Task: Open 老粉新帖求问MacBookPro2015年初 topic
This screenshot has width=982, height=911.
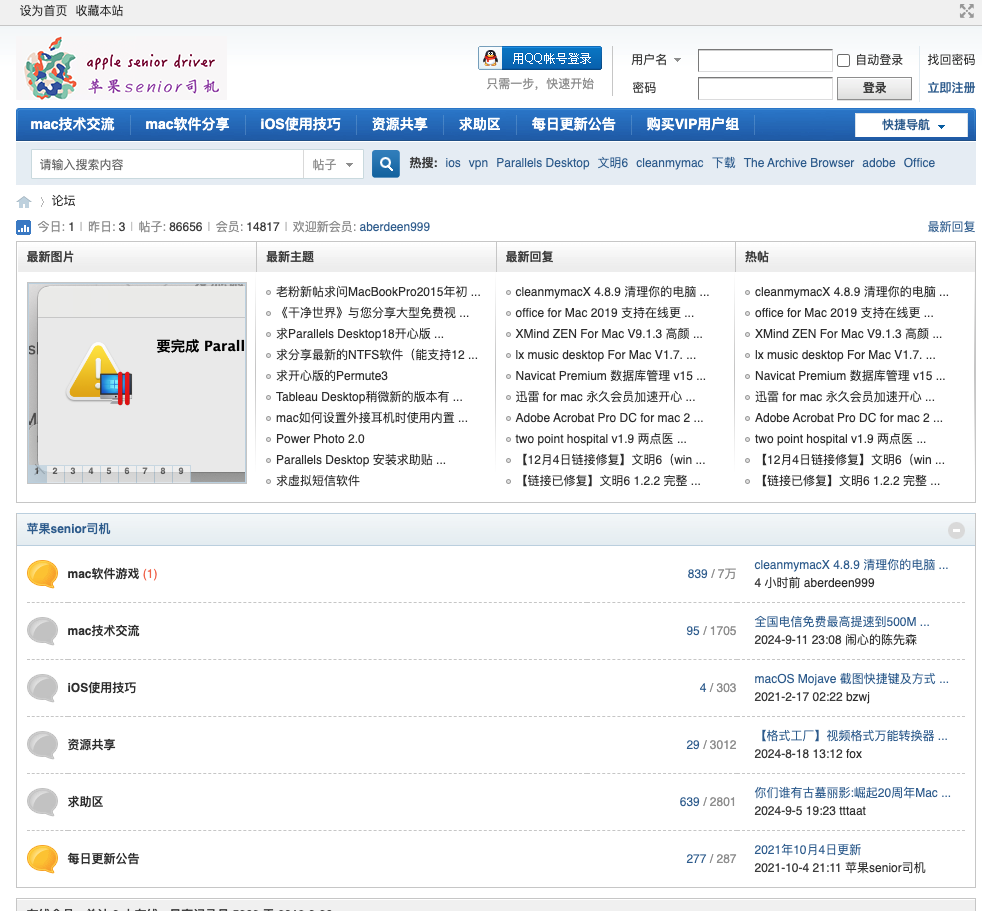Action: 378,292
